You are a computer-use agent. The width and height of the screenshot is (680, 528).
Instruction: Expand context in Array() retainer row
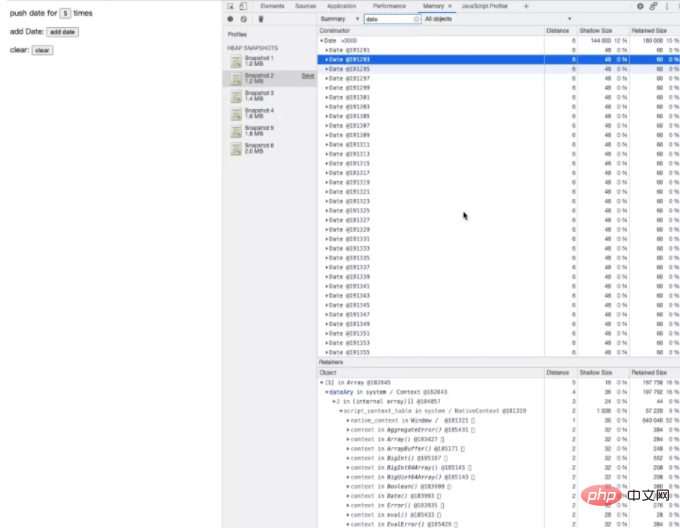tap(348, 440)
